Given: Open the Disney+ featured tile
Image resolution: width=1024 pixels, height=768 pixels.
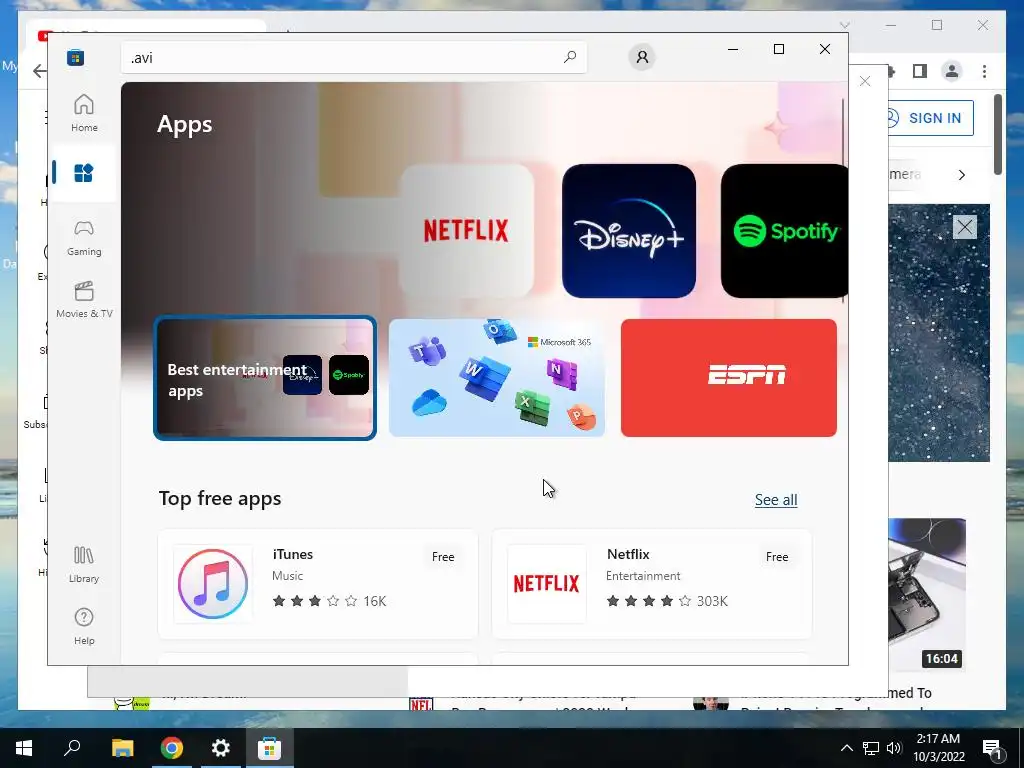Looking at the screenshot, I should pos(629,231).
